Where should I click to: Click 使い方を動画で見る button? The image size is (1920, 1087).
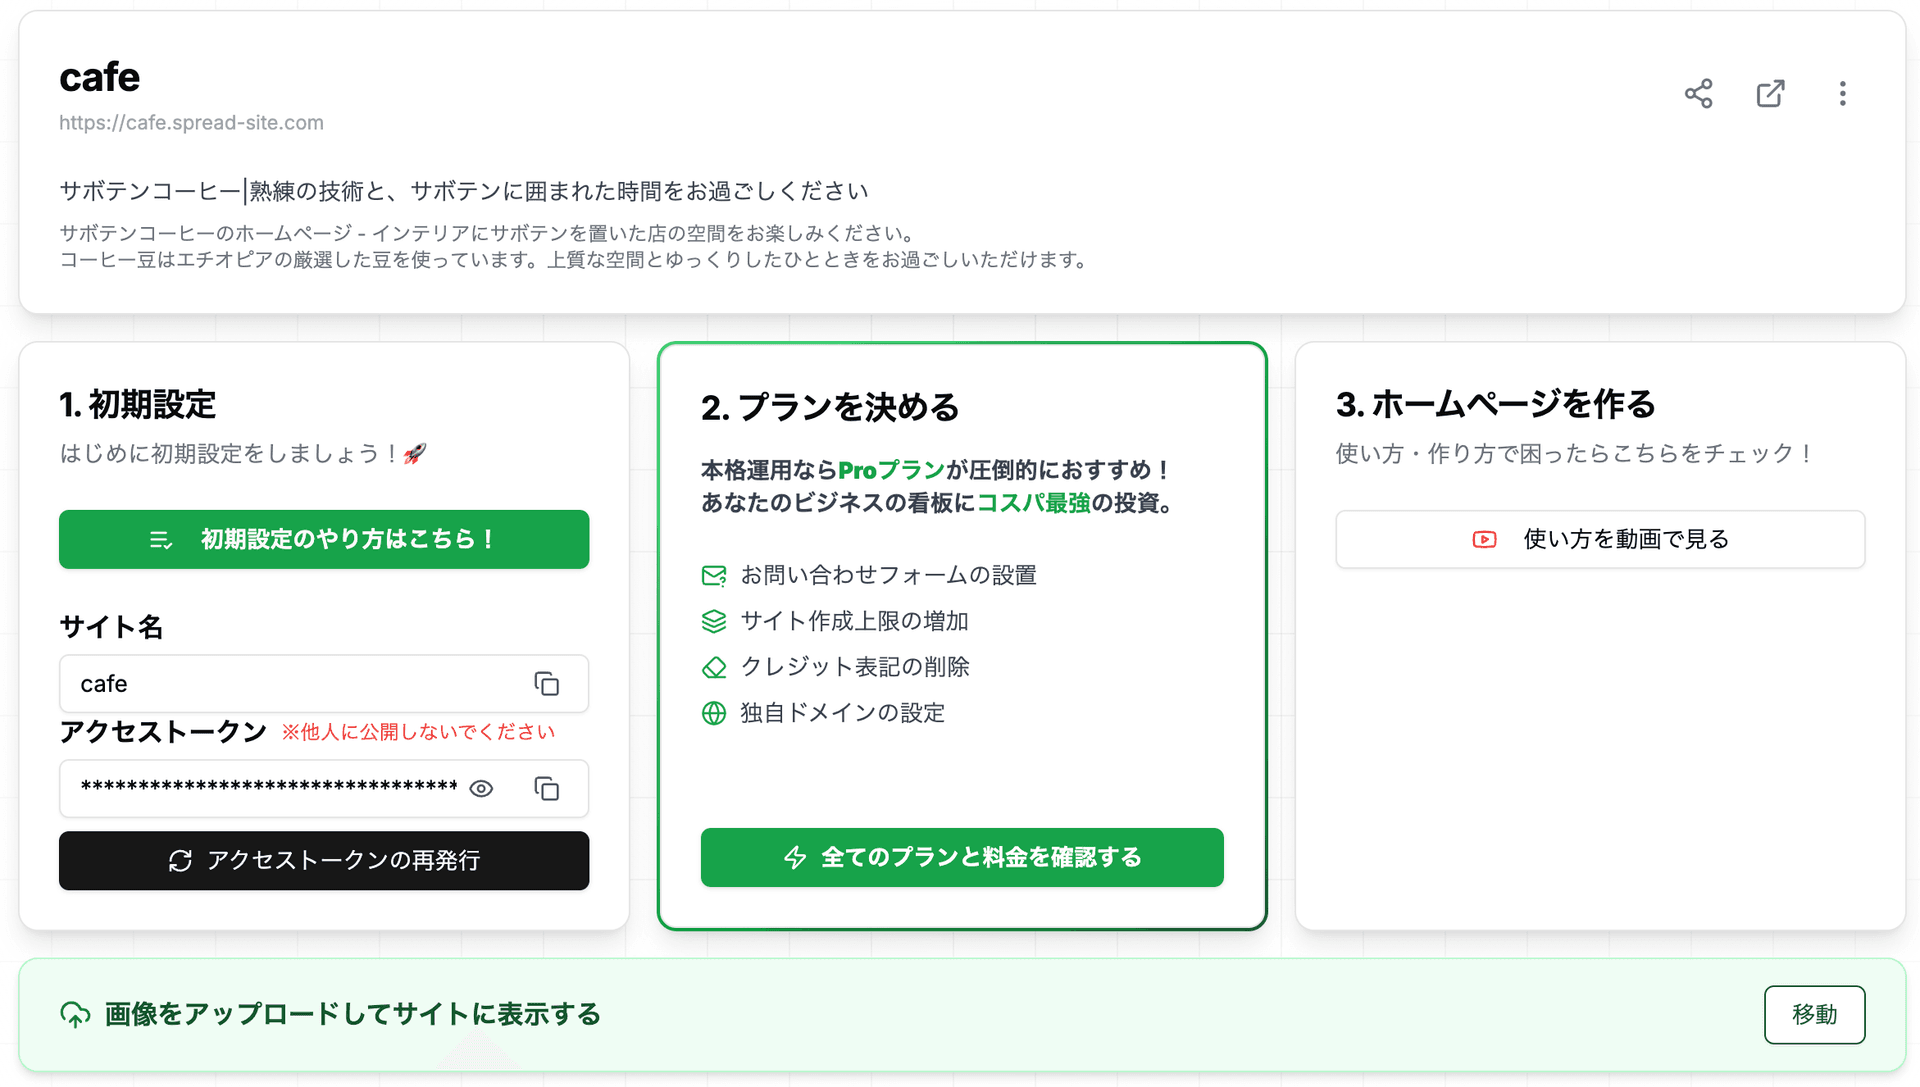(1600, 539)
